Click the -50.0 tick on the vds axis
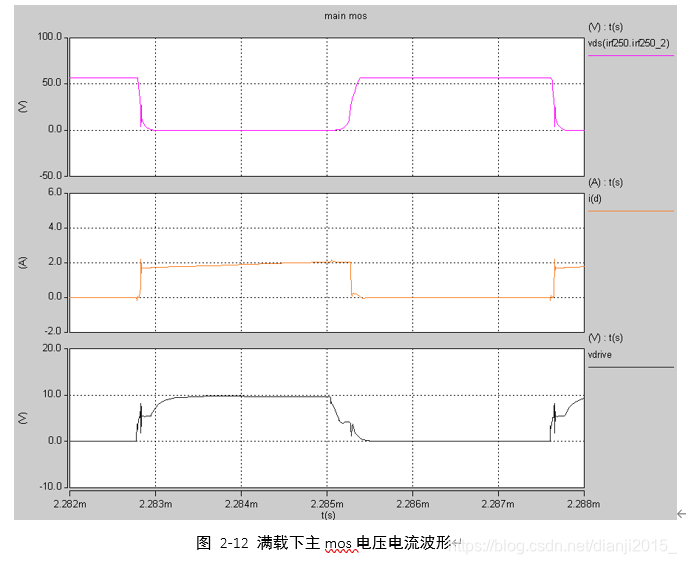The width and height of the screenshot is (686, 564). (x=51, y=175)
